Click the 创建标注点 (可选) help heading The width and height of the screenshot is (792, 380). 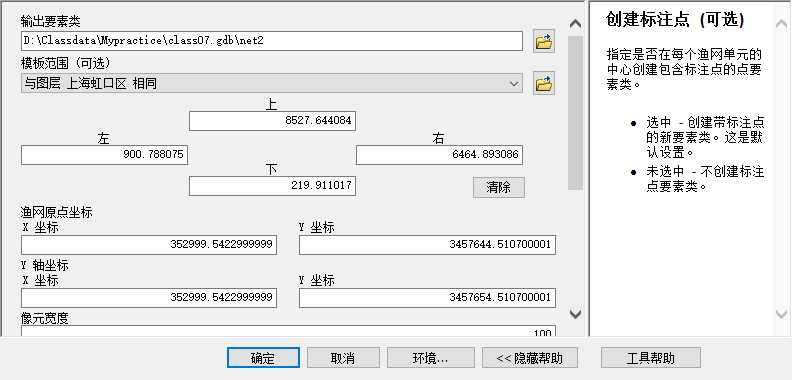click(x=675, y=20)
